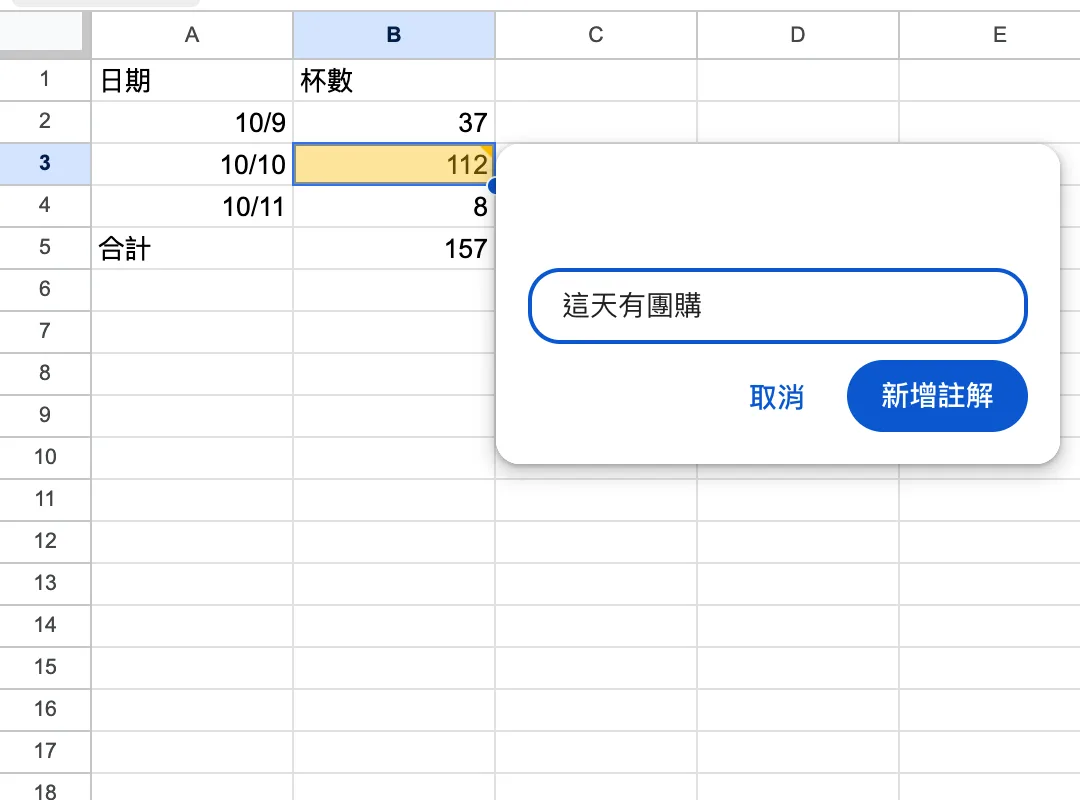Click the fill handle of cell B3
The image size is (1080, 800).
coord(493,185)
